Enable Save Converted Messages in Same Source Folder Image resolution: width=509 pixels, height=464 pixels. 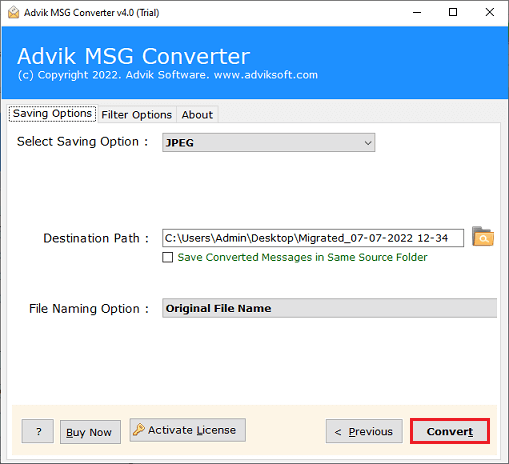(168, 257)
